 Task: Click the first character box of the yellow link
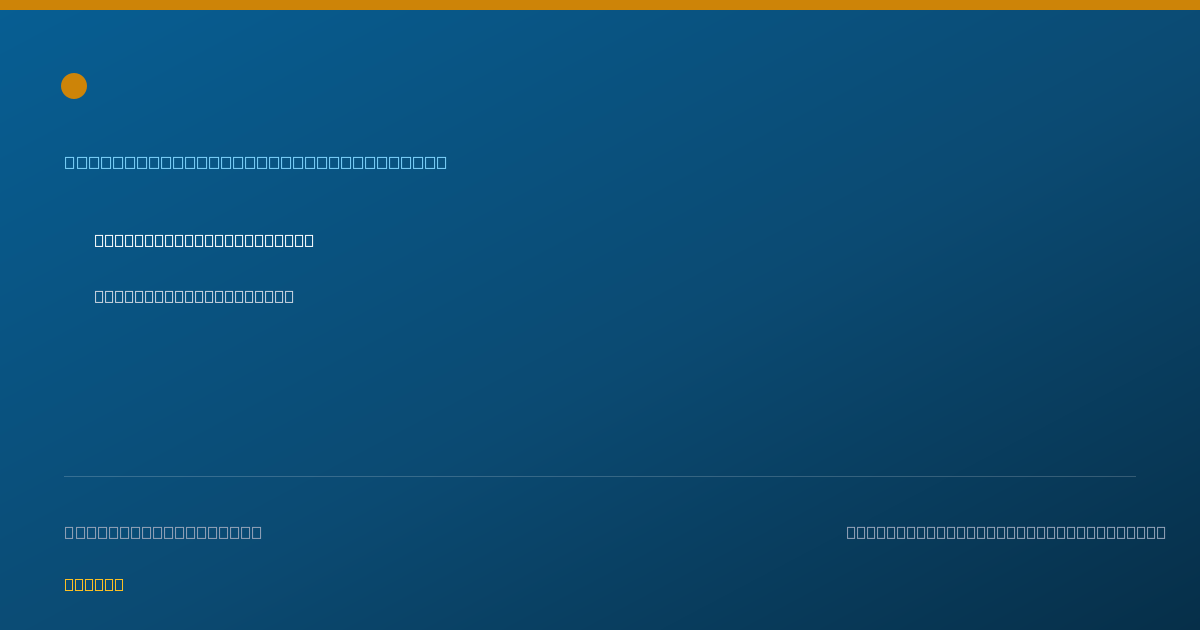tap(70, 584)
